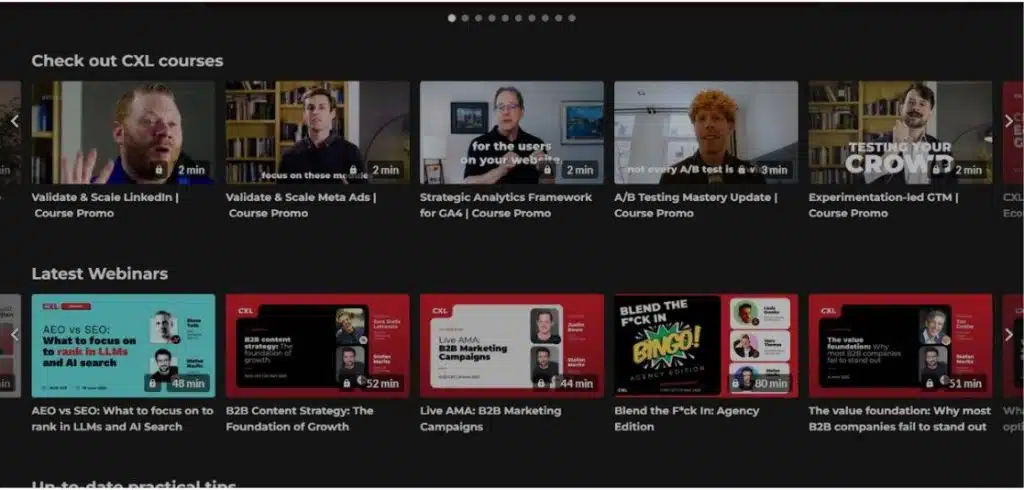The image size is (1024, 490).
Task: Click the lock icon on the Validate & Scale LinkedIn thumbnail
Action: (x=159, y=170)
